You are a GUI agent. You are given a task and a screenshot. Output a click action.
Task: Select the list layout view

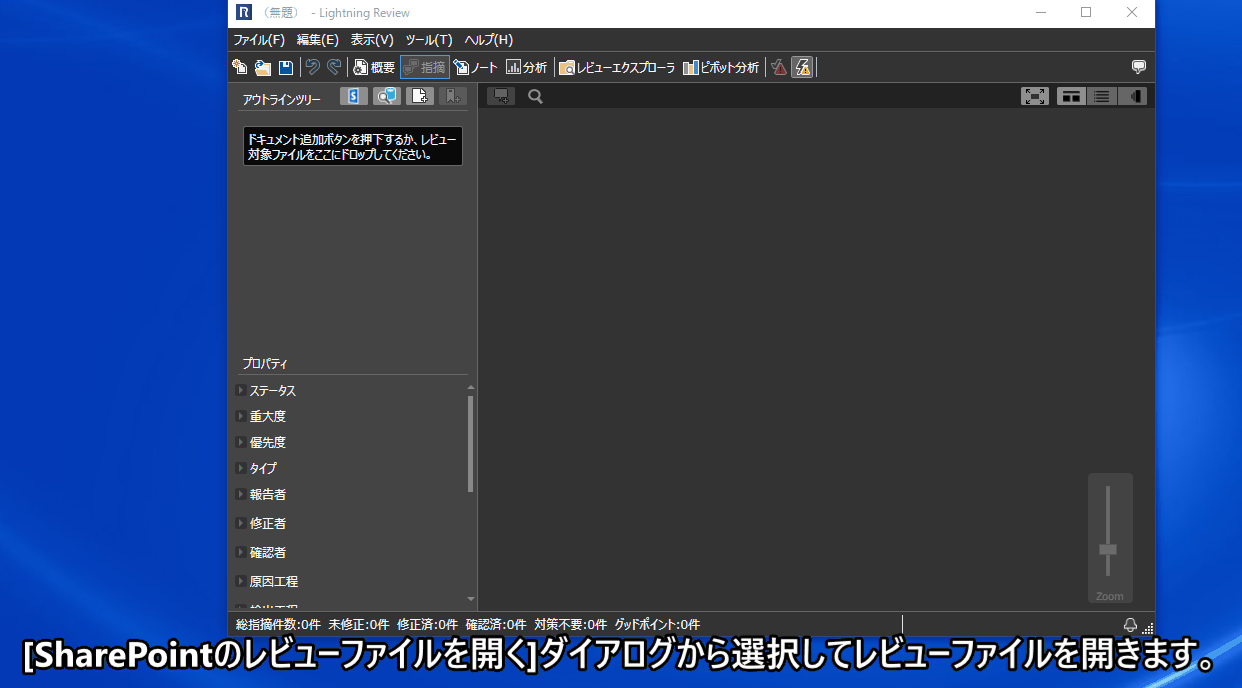1102,96
